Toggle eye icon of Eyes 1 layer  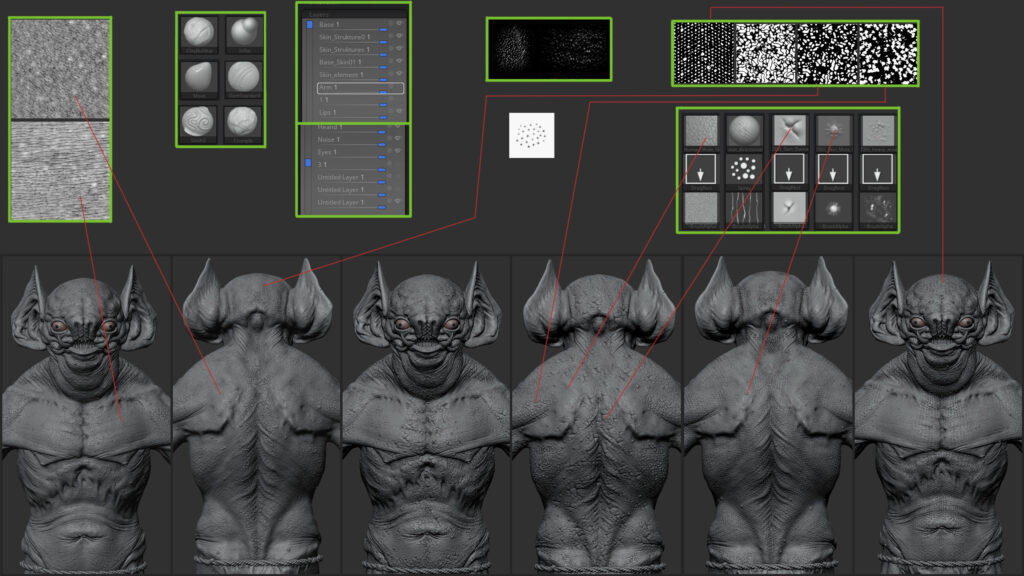[398, 152]
